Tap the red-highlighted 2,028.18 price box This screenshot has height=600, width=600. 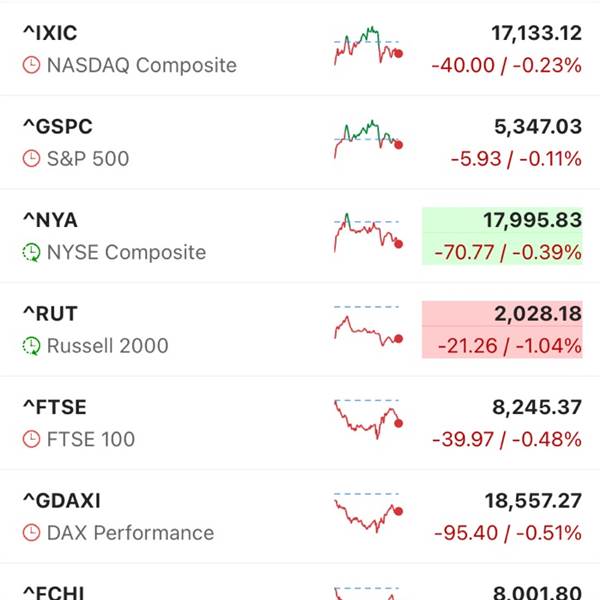pyautogui.click(x=502, y=329)
